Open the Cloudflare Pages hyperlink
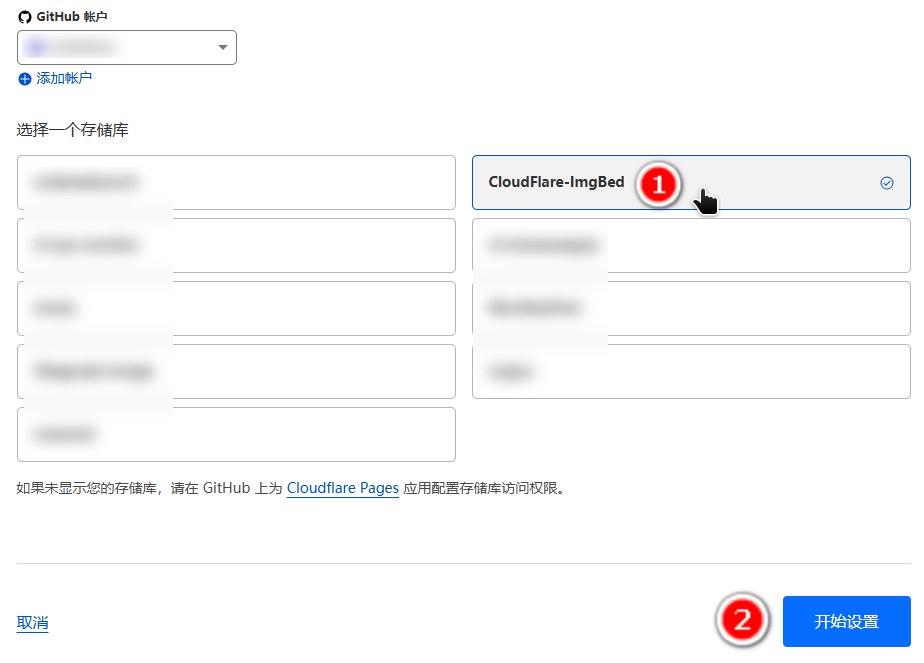This screenshot has height=663, width=924. [x=342, y=488]
